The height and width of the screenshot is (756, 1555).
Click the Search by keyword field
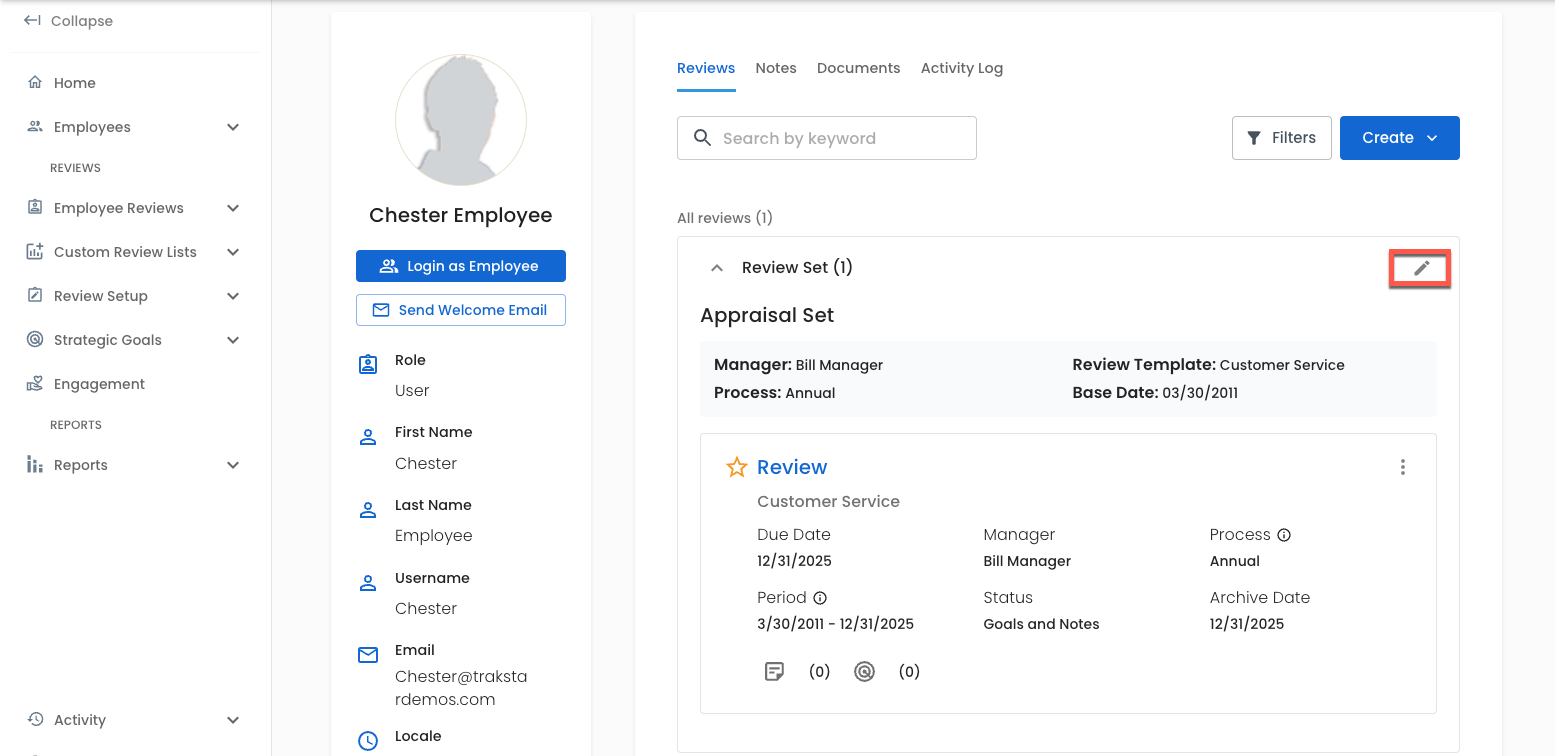[826, 138]
